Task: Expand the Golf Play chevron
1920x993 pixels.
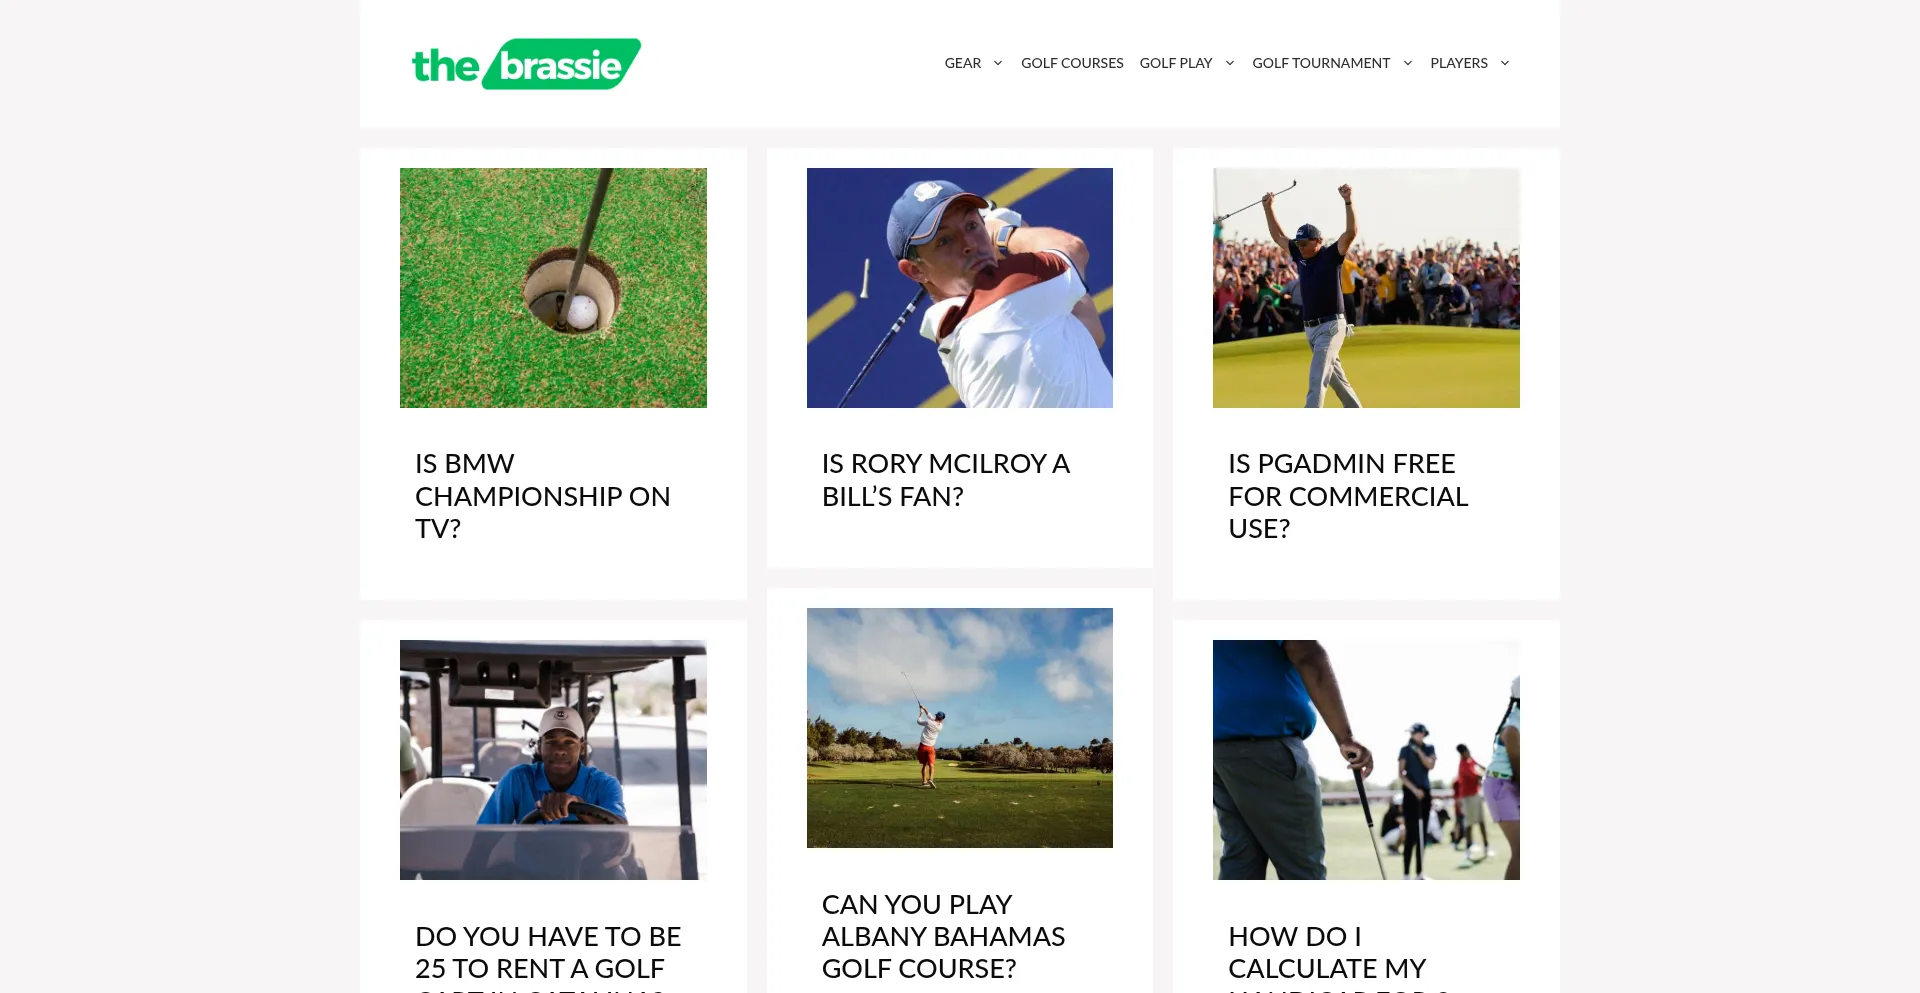Action: 1229,63
